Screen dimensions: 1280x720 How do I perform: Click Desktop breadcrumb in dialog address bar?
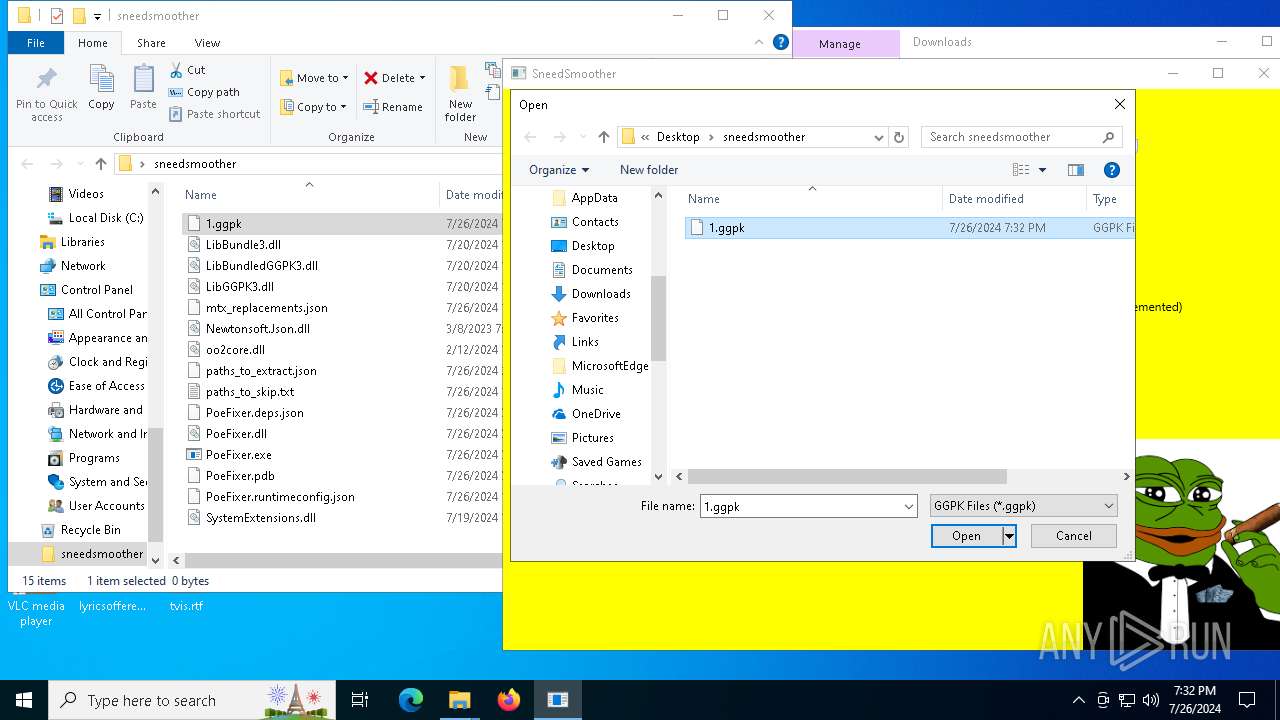tap(678, 137)
